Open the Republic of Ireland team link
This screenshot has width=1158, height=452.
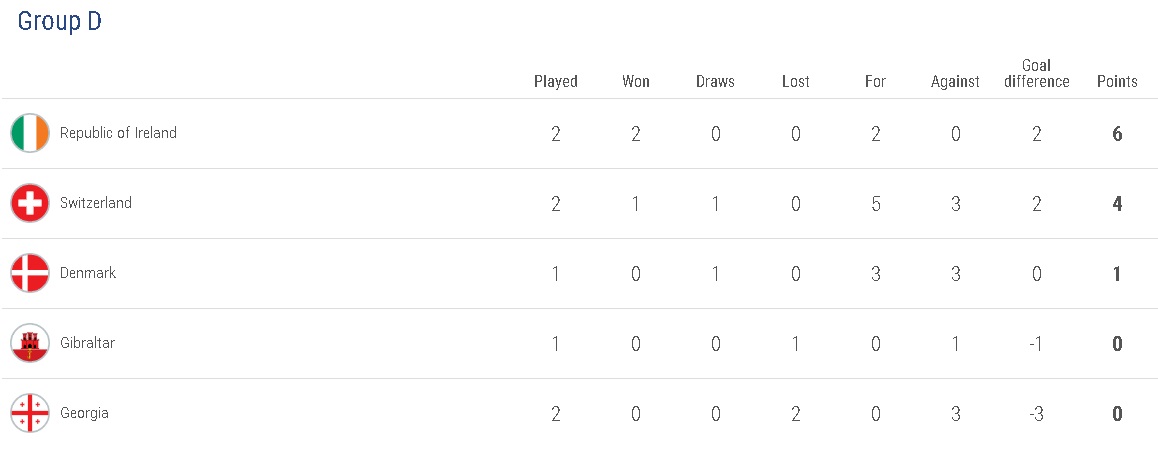click(x=118, y=133)
